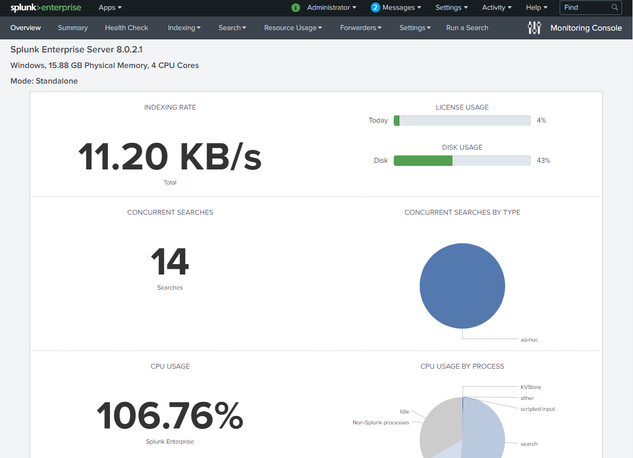Screen dimensions: 633x458
Task: Expand the Search menu in console nav
Action: (232, 28)
